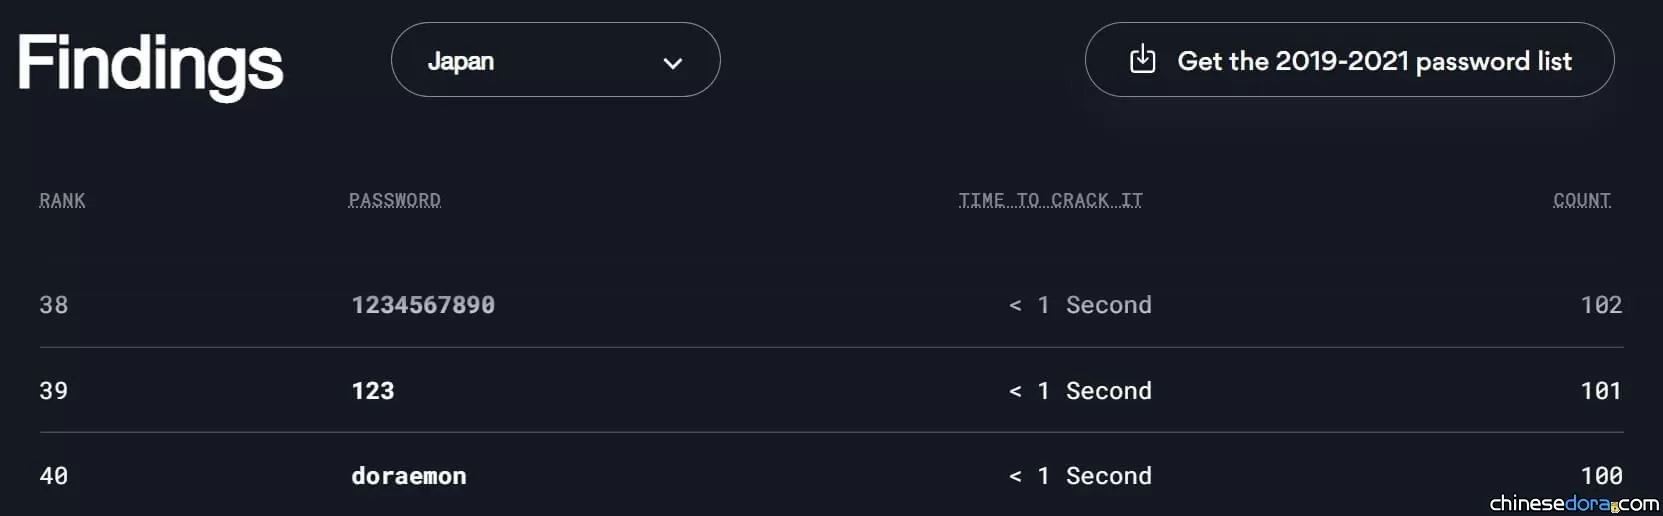Click the COUNT column header

pos(1582,200)
